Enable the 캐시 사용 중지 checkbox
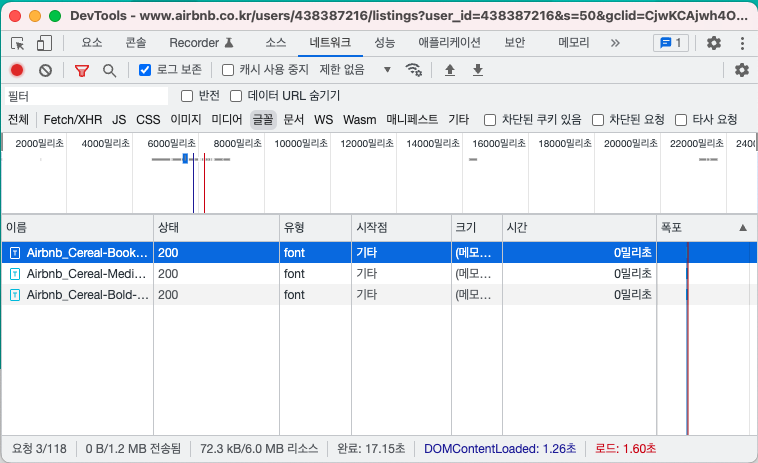Image resolution: width=758 pixels, height=463 pixels. [228, 71]
